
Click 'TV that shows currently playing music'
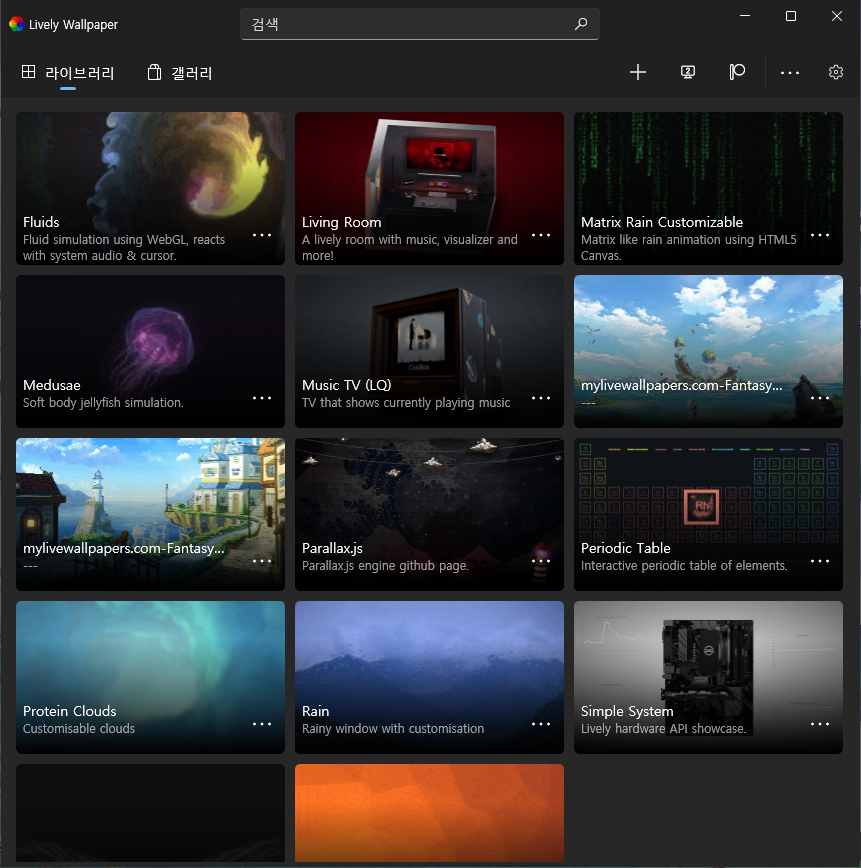406,402
